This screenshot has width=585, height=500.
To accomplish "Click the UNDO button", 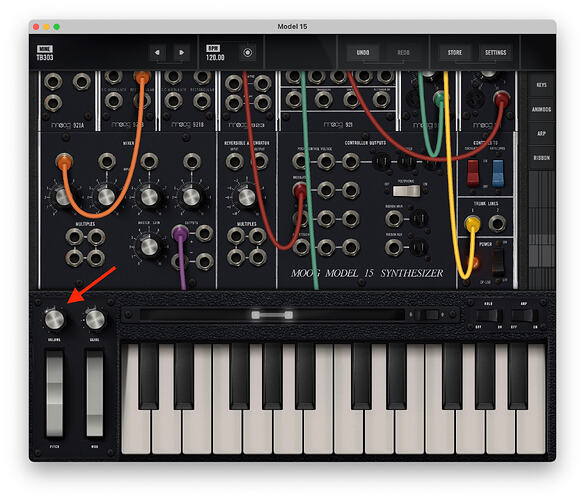I will [x=363, y=53].
